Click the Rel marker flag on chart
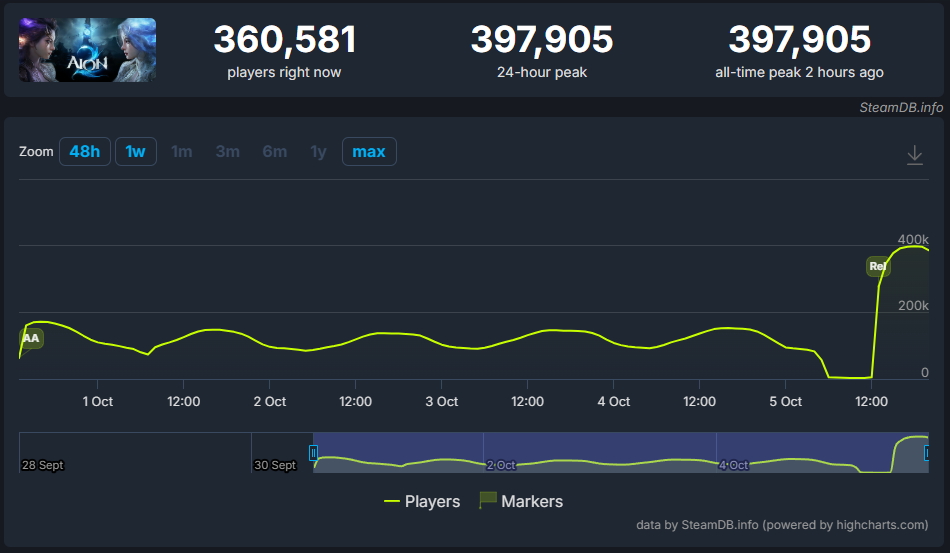Screen dimensions: 950x553 [x=877, y=266]
